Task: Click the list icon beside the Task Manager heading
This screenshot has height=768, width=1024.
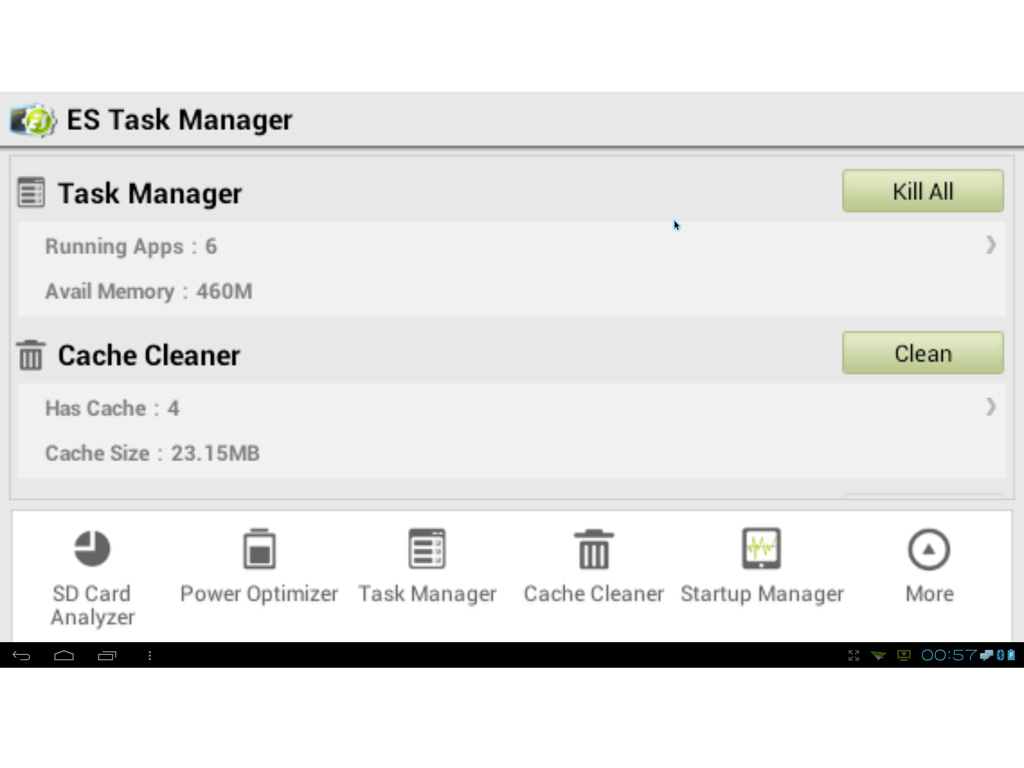Action: click(x=31, y=193)
